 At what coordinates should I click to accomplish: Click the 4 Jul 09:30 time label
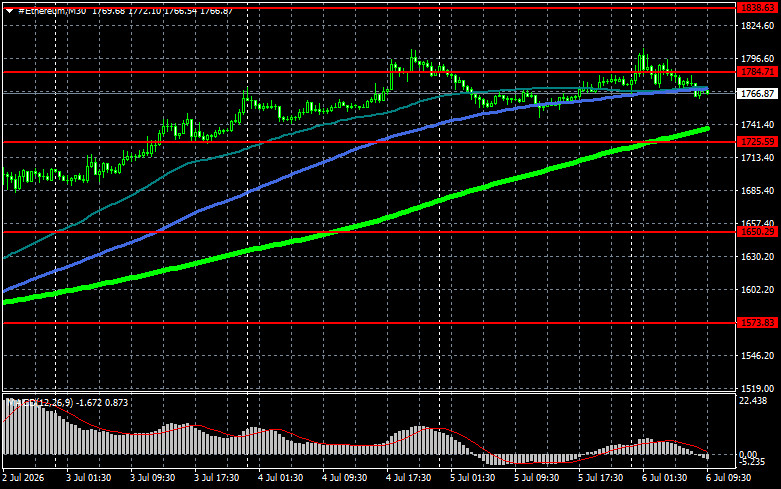coord(345,478)
